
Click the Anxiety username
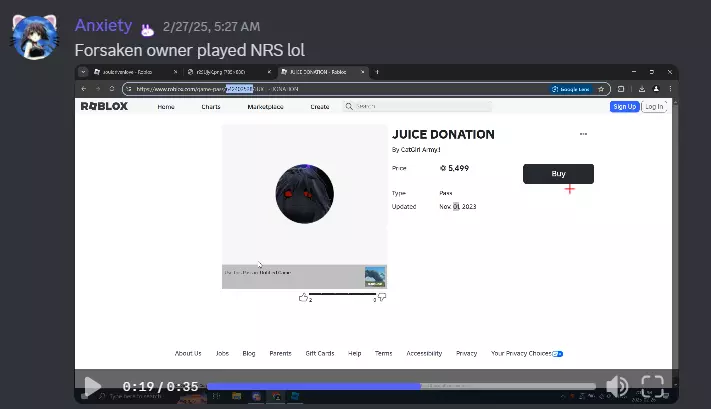[103, 25]
